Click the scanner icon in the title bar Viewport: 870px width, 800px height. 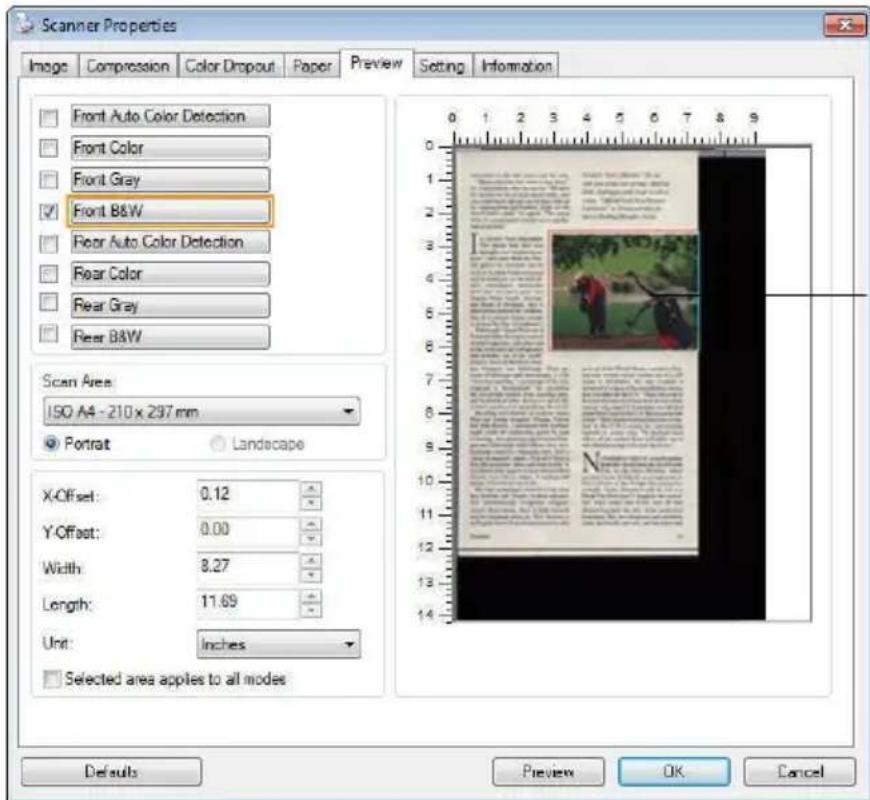24,23
